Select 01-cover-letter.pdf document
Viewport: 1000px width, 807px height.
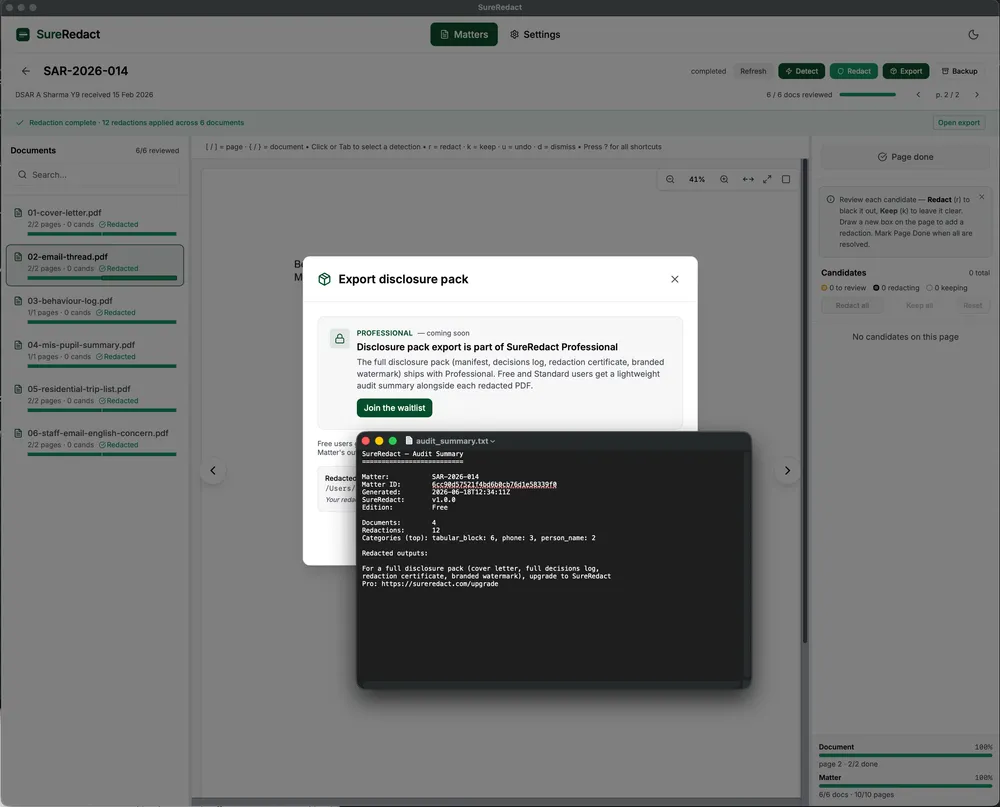(x=95, y=221)
